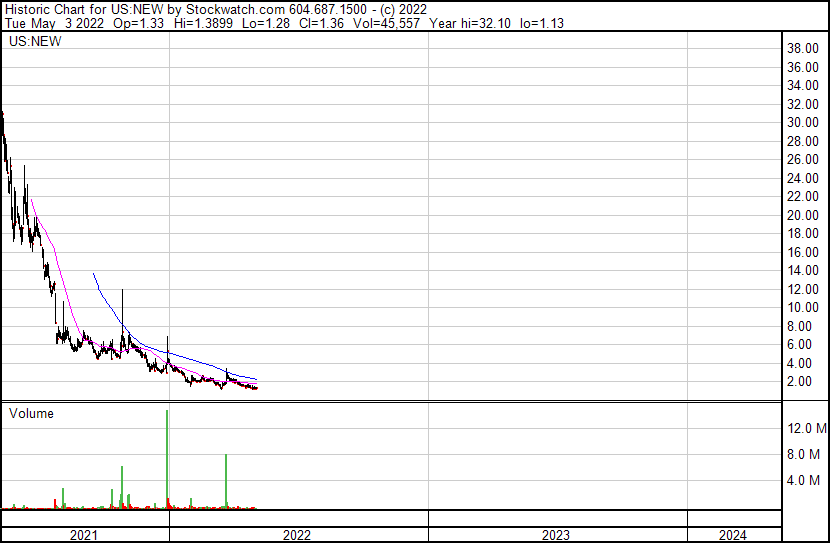Select the 2022 year label on the timeline
Screen dimensions: 830x543
pyautogui.click(x=297, y=535)
